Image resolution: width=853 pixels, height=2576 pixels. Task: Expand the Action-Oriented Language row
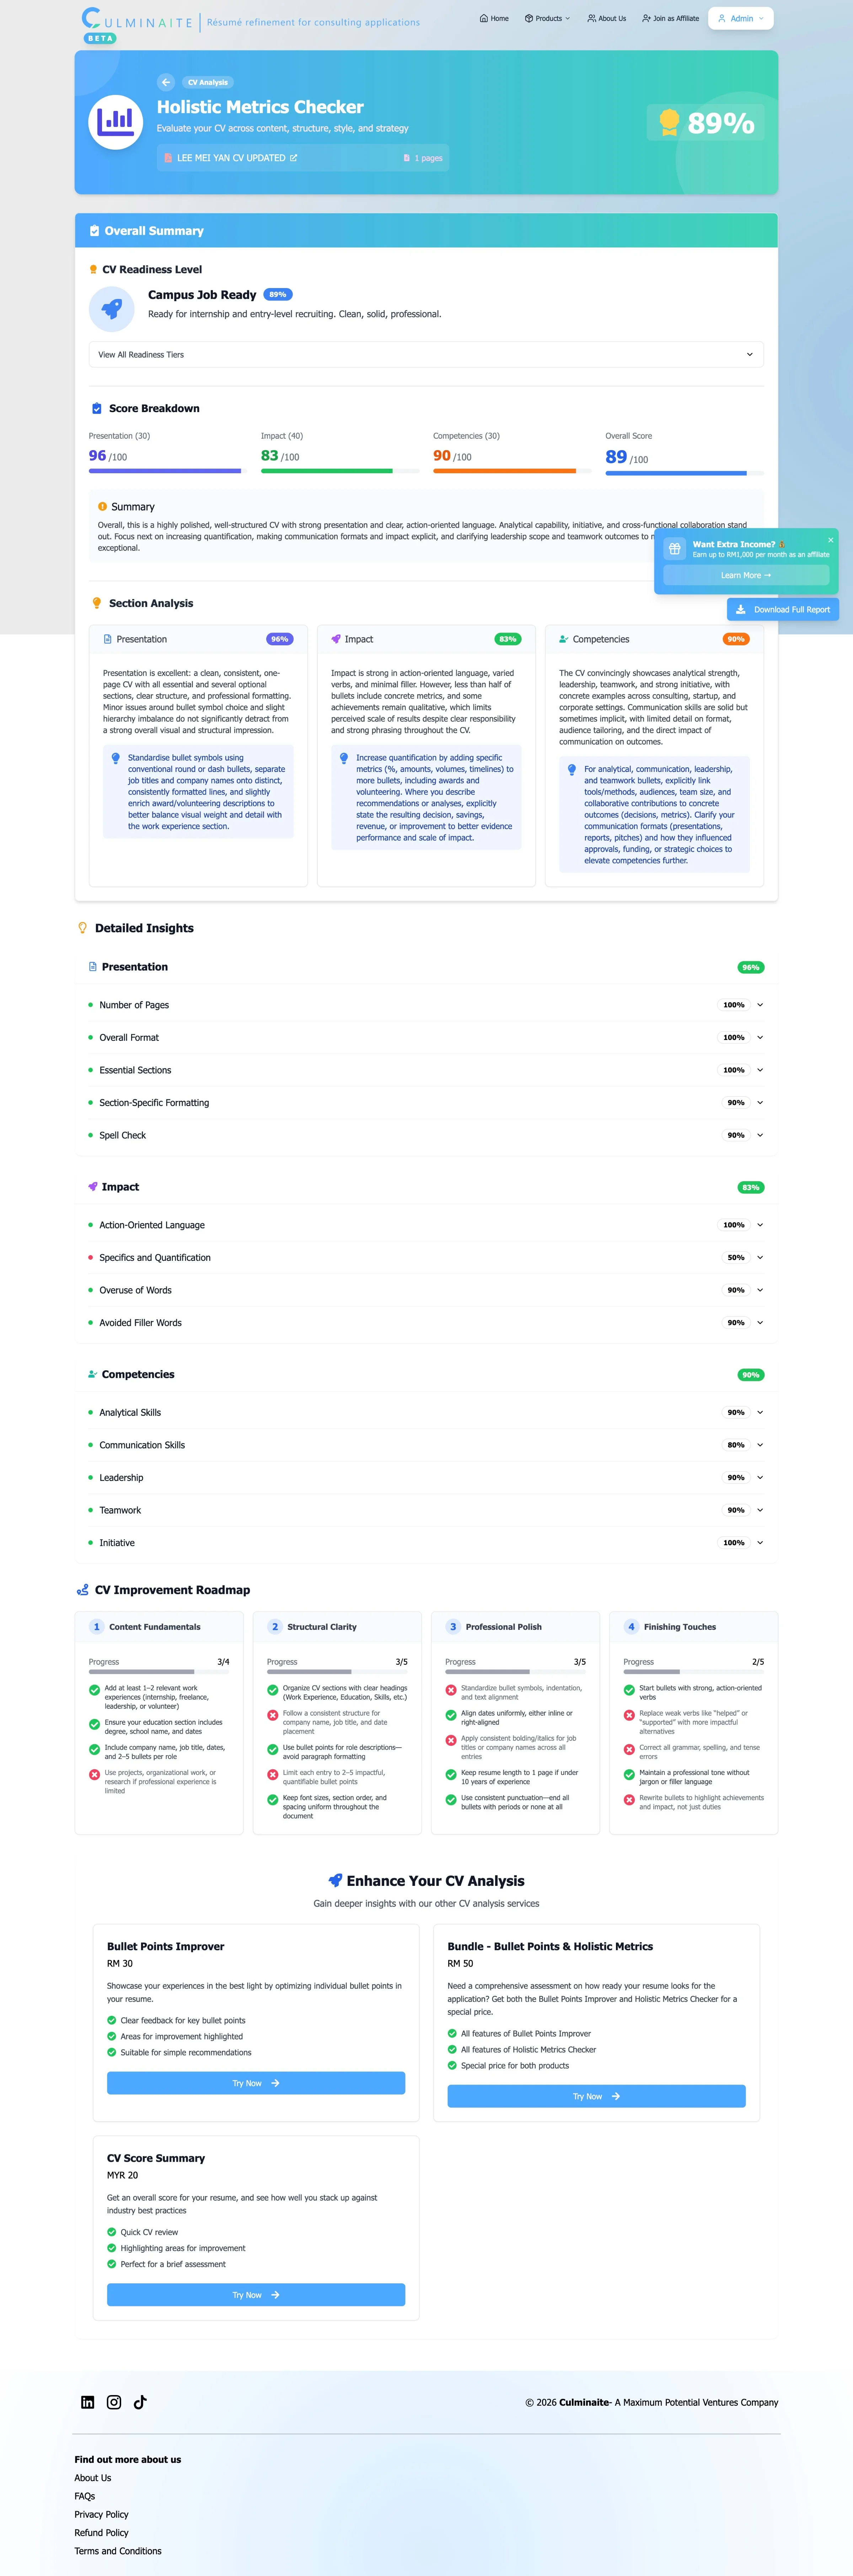tap(426, 1225)
